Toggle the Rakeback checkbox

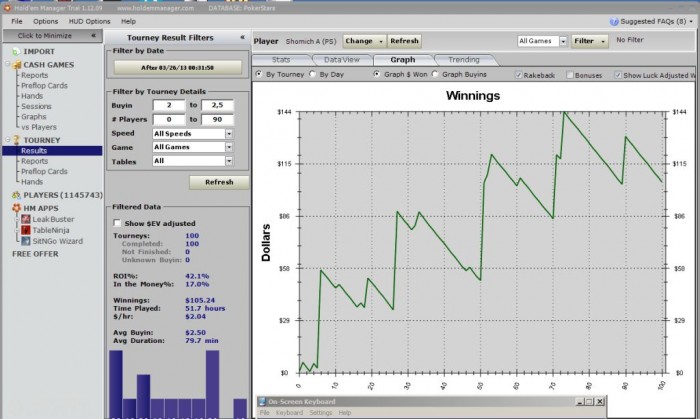click(x=518, y=75)
